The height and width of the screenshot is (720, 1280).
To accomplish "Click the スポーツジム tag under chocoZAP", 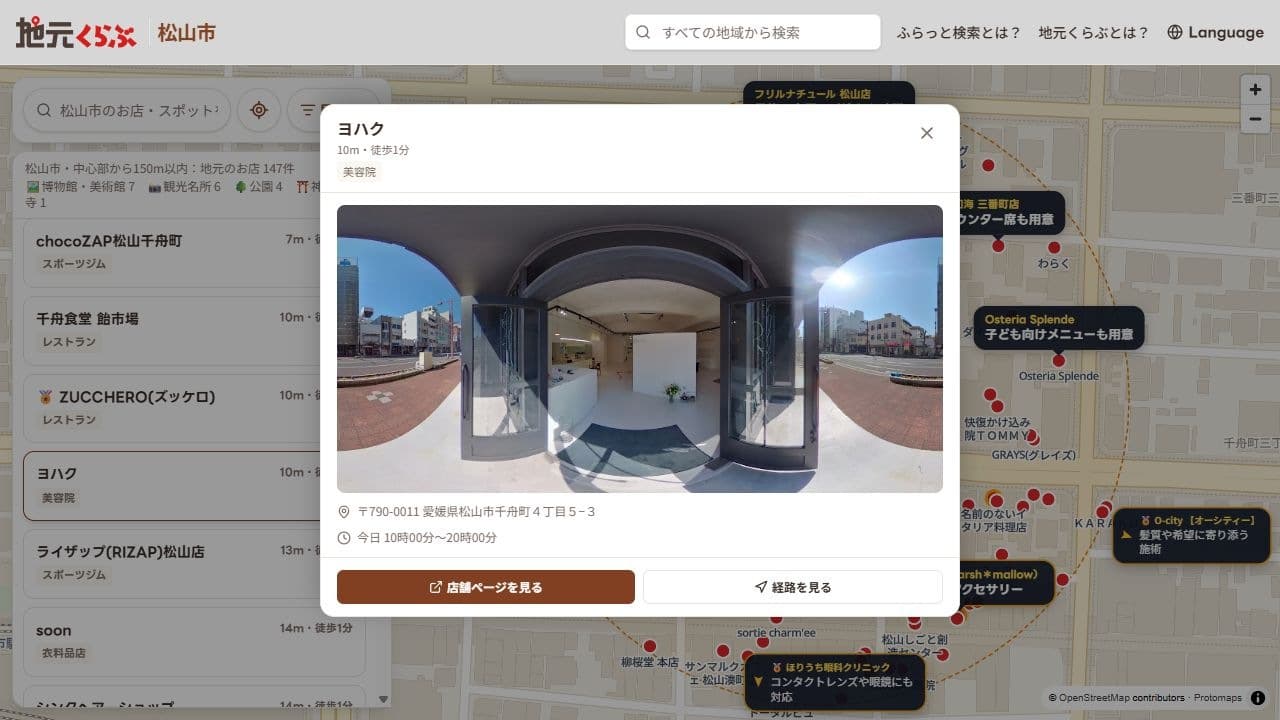I will (x=74, y=264).
